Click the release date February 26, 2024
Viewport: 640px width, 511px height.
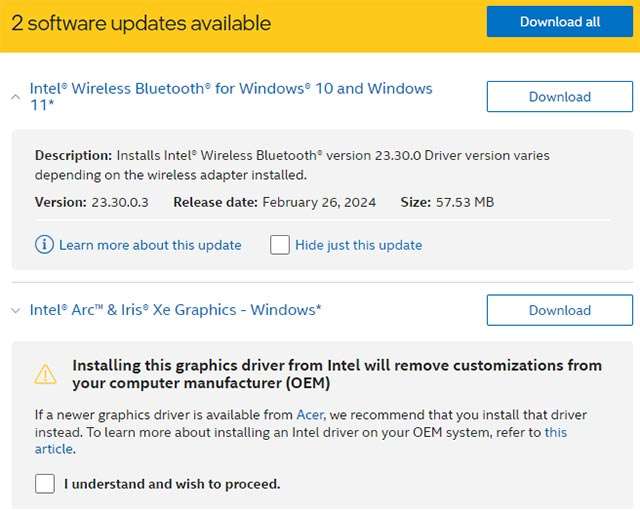click(319, 202)
